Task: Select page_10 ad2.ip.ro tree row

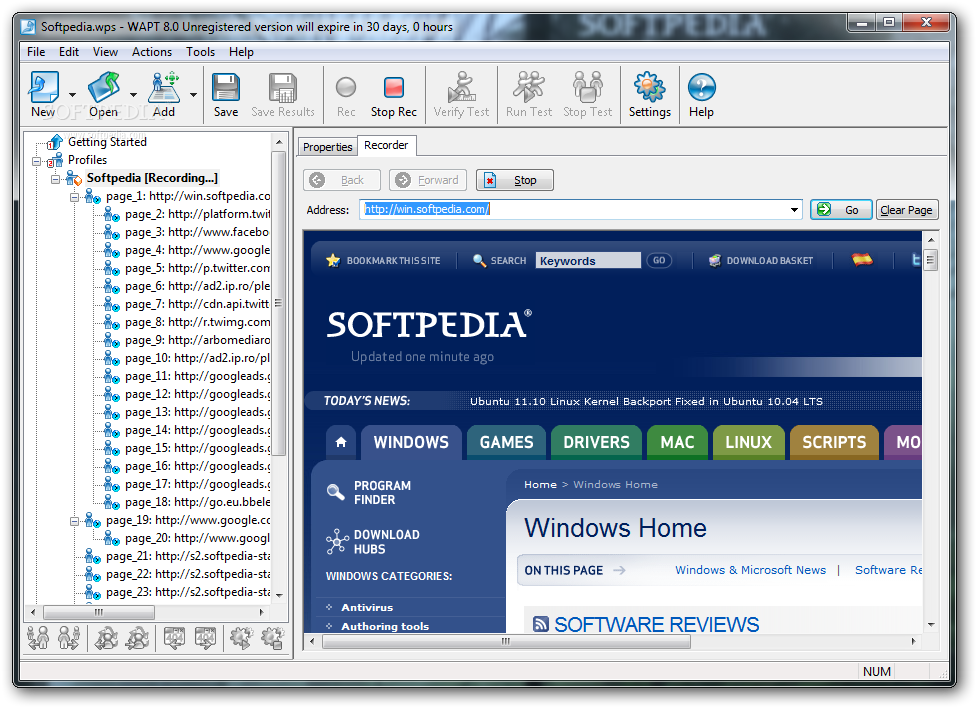Action: [x=197, y=358]
